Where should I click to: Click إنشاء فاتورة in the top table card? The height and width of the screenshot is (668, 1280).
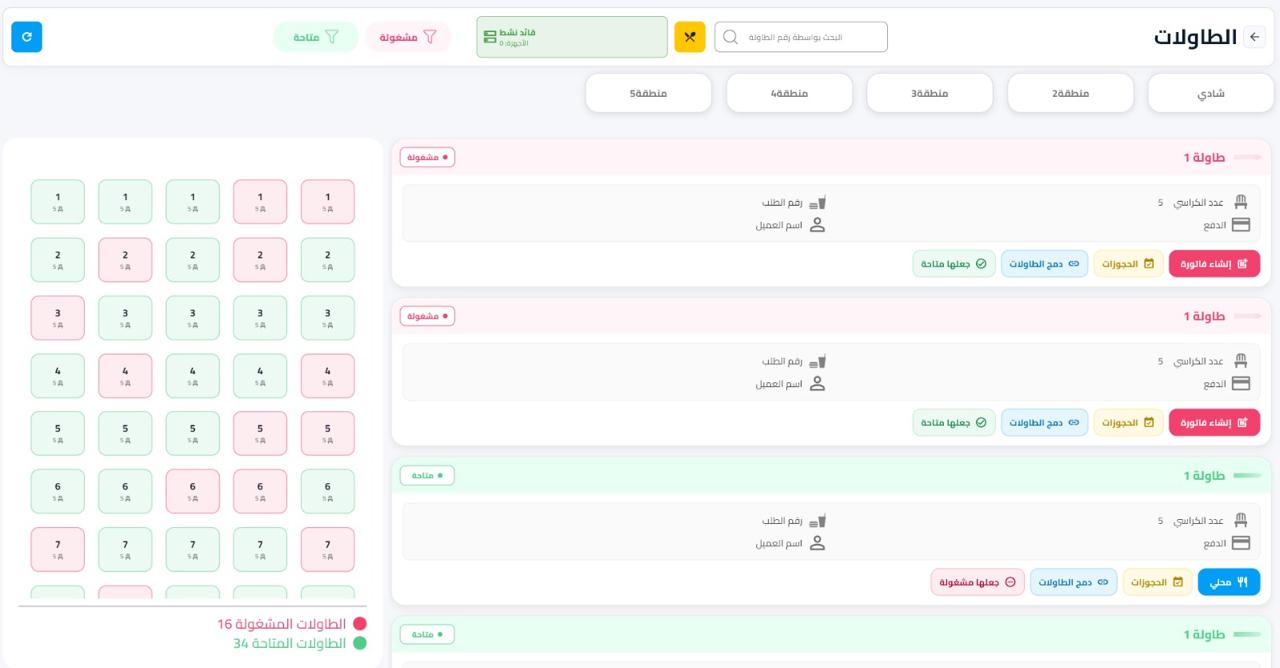(x=1214, y=264)
